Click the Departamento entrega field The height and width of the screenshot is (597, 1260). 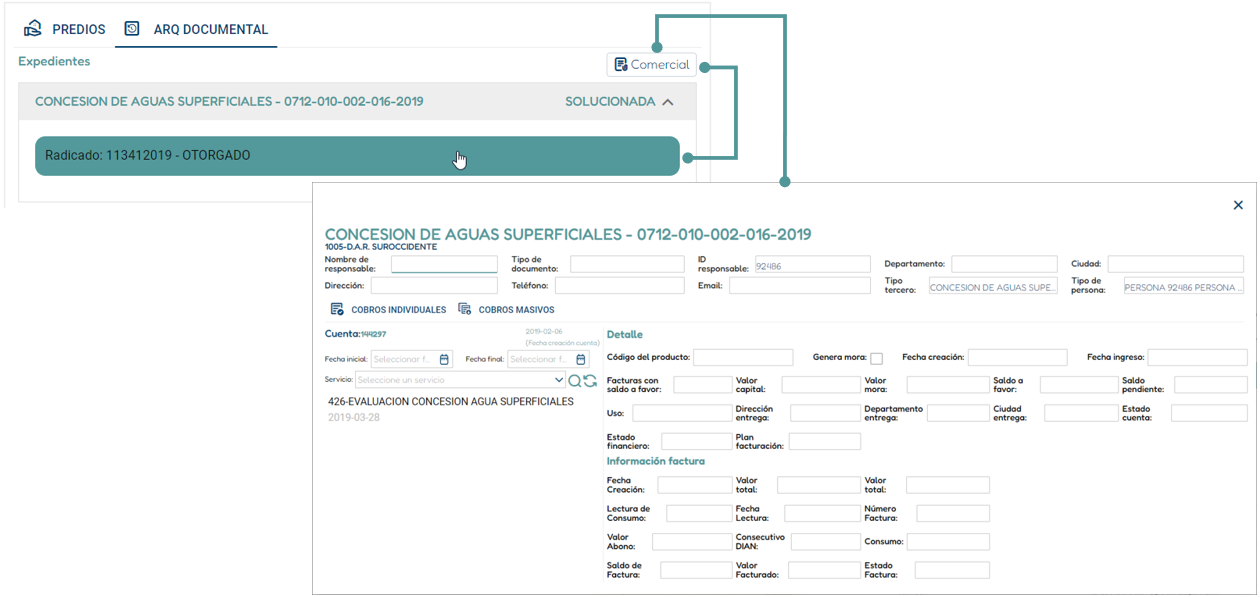pyautogui.click(x=958, y=413)
